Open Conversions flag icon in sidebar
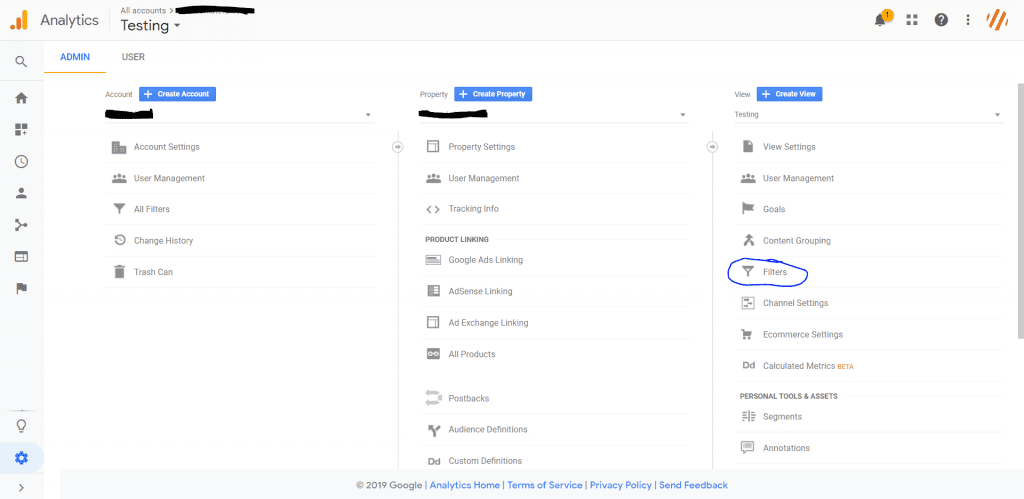The height and width of the screenshot is (499, 1024). click(21, 288)
